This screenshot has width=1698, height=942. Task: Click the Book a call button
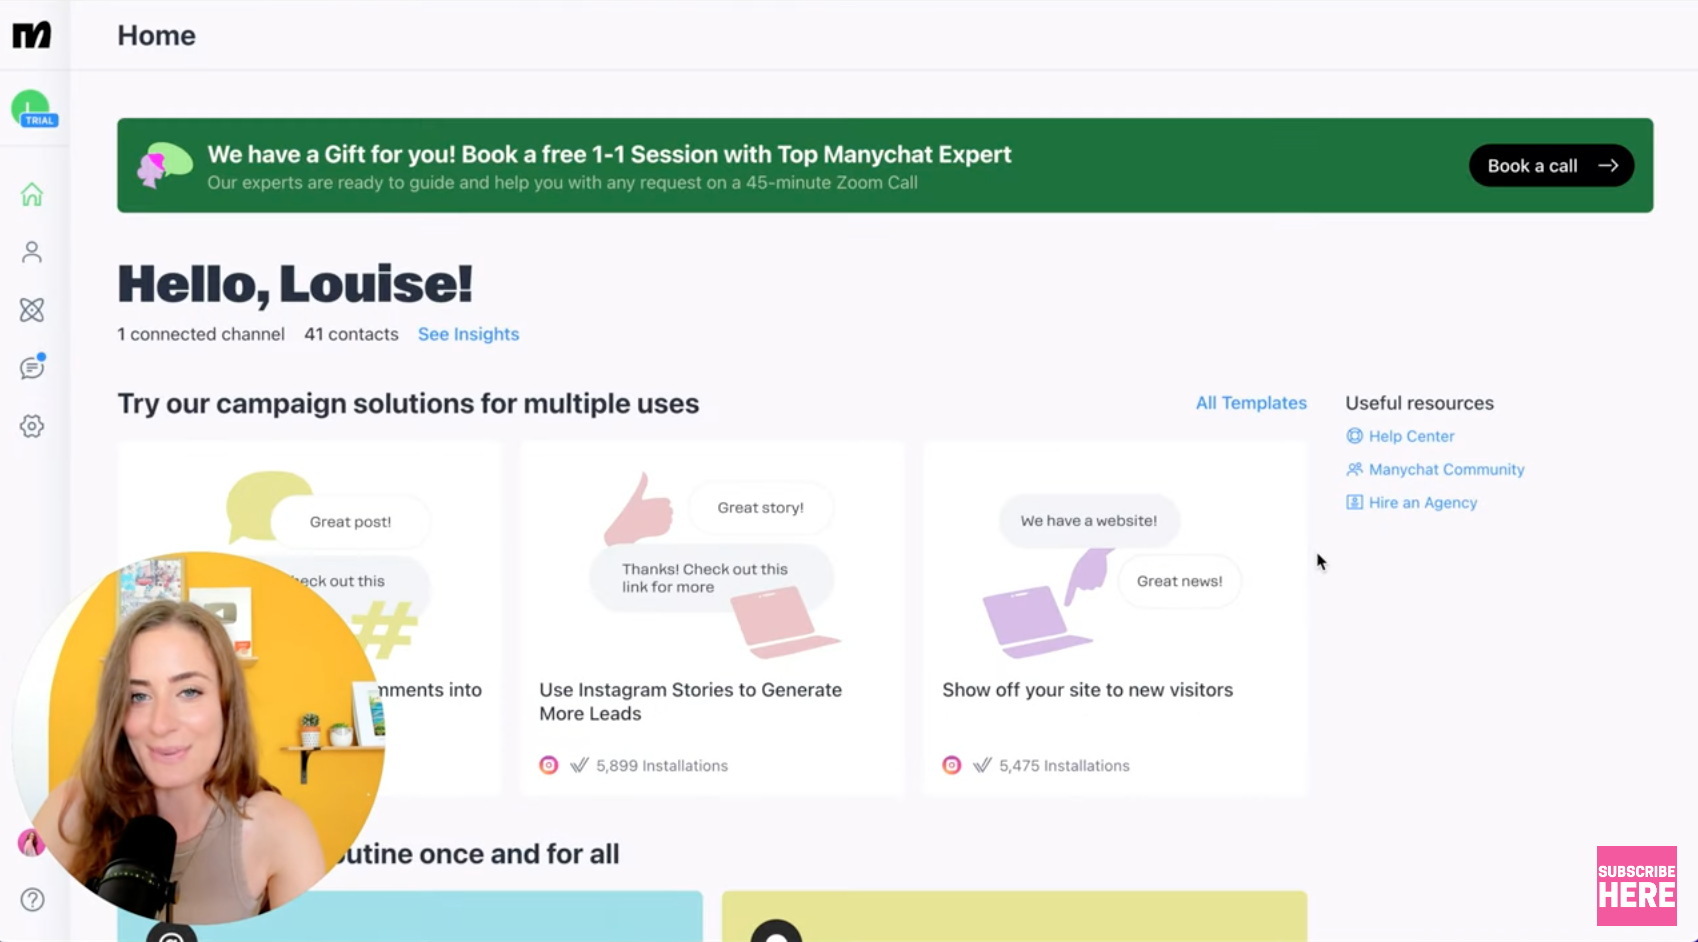point(1551,166)
